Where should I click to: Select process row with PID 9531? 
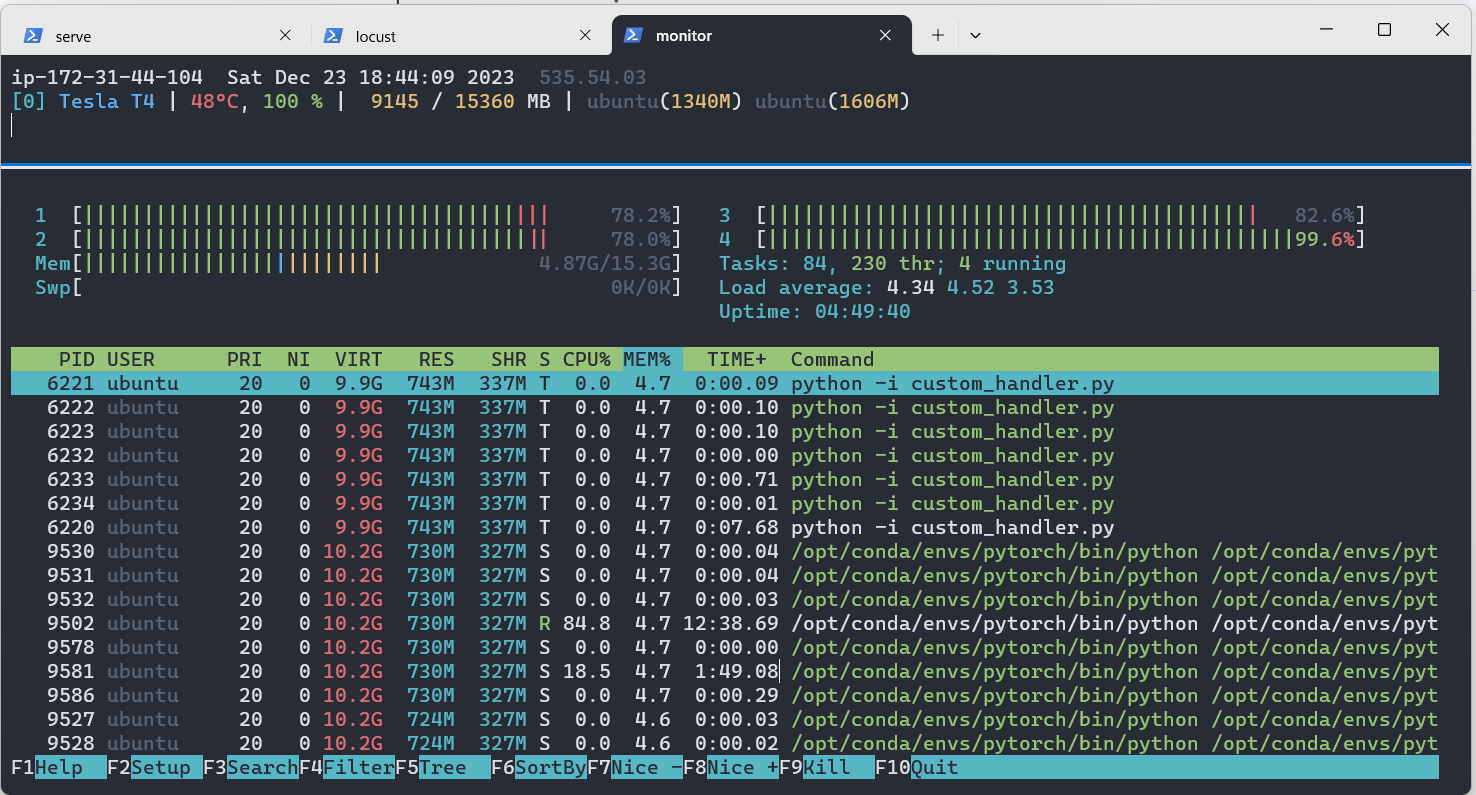pyautogui.click(x=725, y=575)
